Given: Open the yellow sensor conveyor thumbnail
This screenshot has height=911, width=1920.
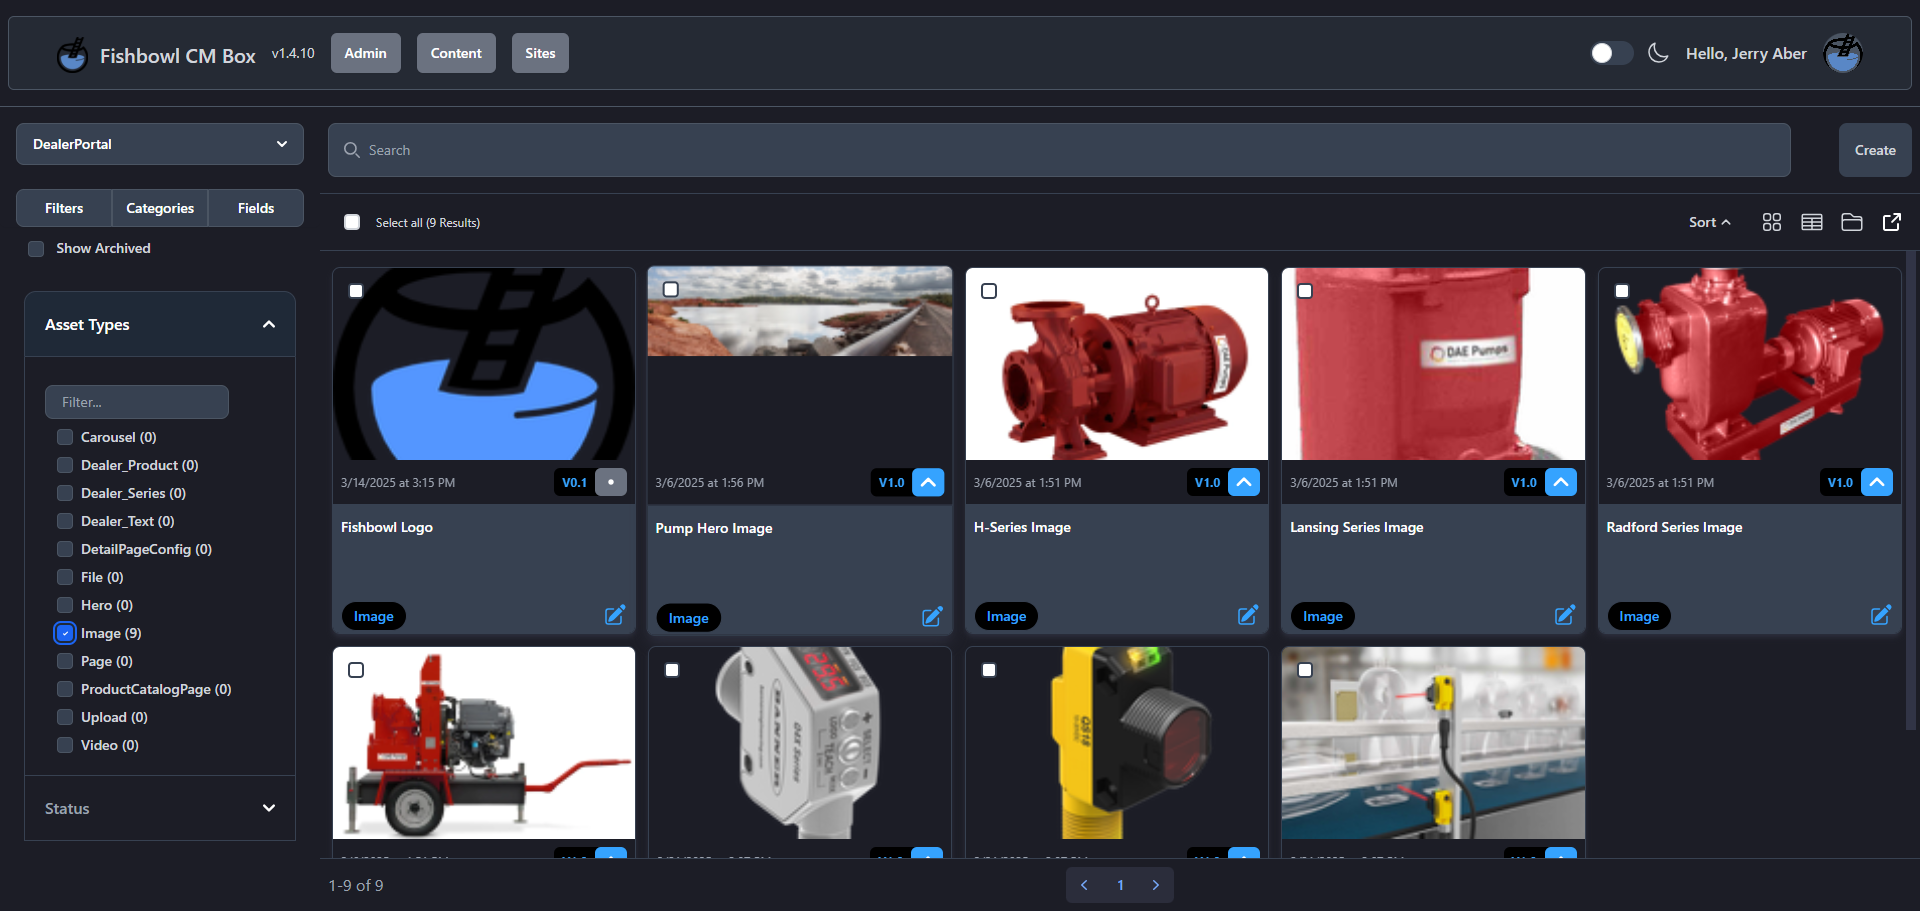Looking at the screenshot, I should (x=1433, y=743).
